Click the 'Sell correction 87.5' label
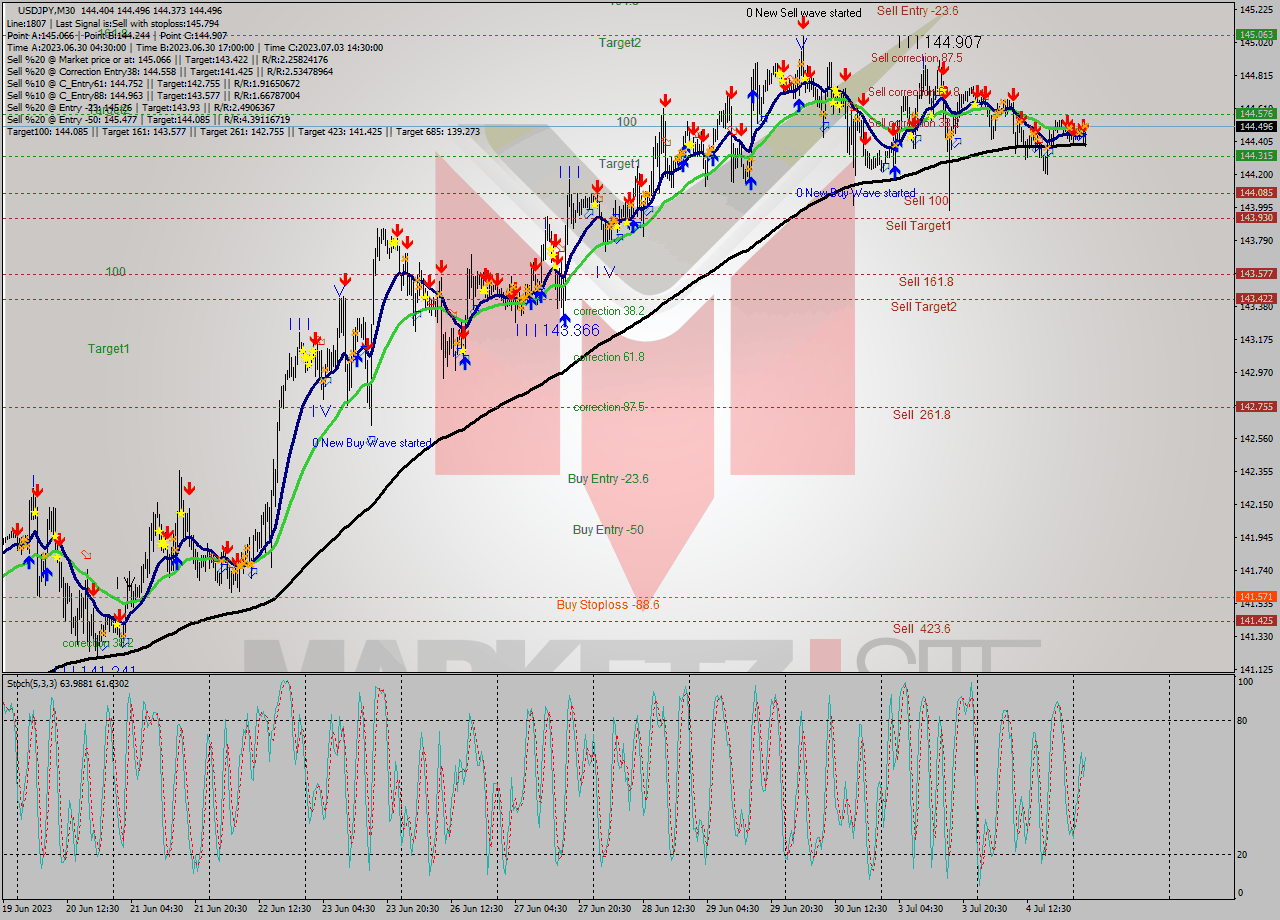 916,58
